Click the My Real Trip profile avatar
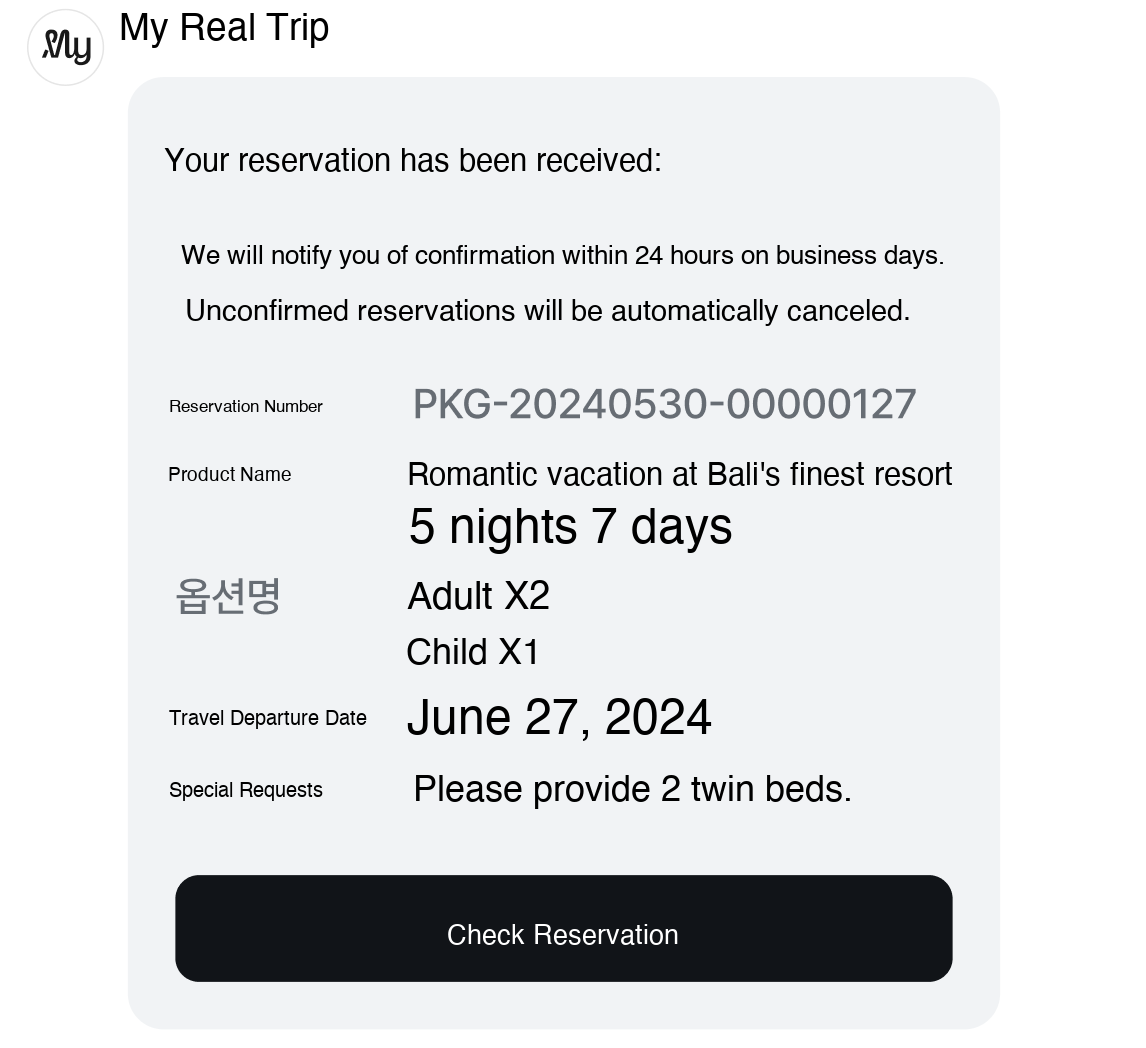Screen dimensions: 1146x1048 pyautogui.click(x=66, y=47)
